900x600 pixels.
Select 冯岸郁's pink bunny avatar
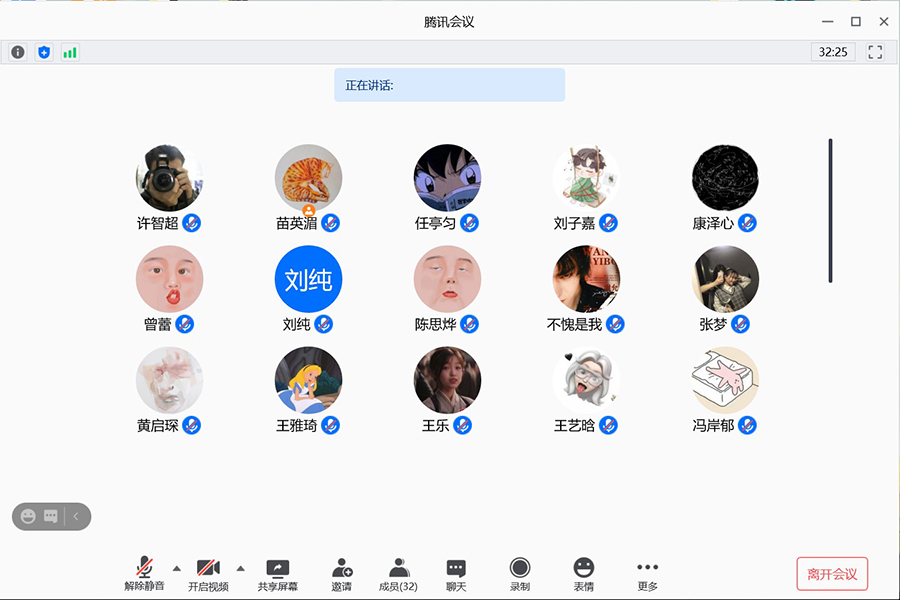725,380
